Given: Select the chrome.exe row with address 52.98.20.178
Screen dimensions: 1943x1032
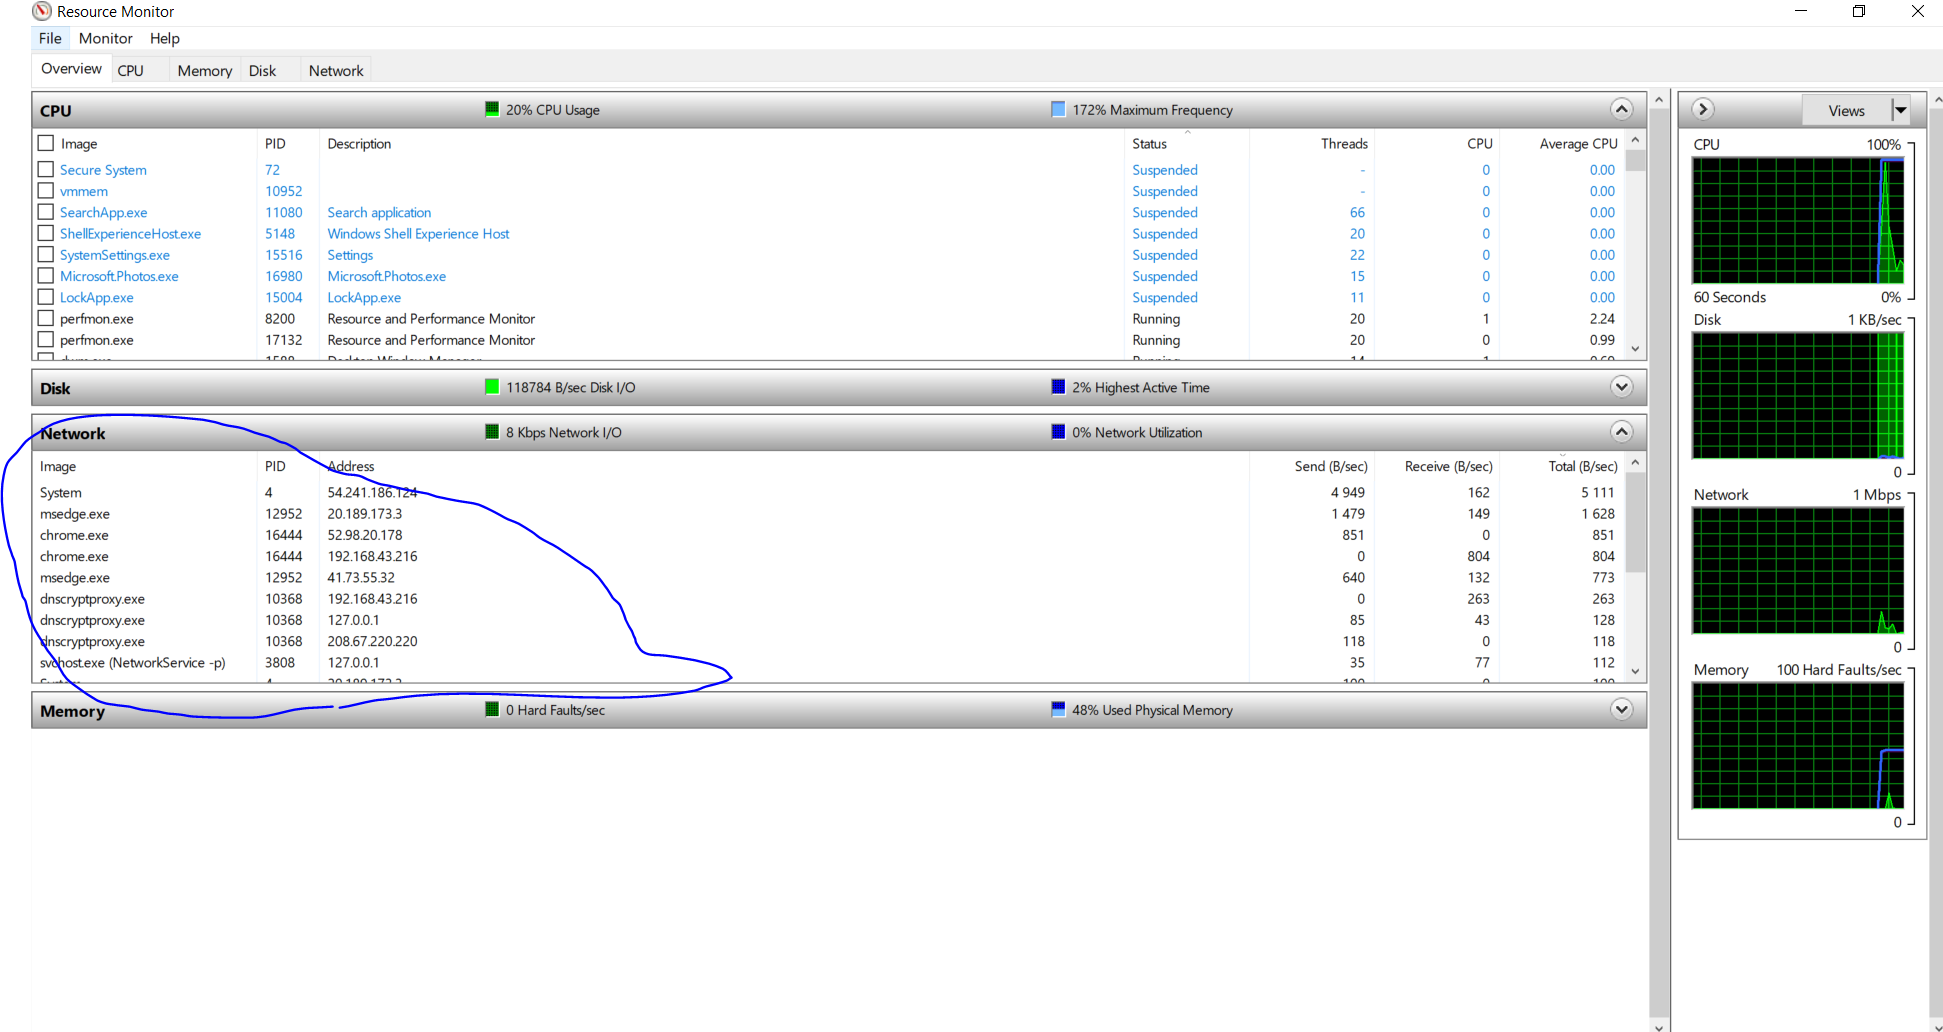Looking at the screenshot, I should coord(829,535).
